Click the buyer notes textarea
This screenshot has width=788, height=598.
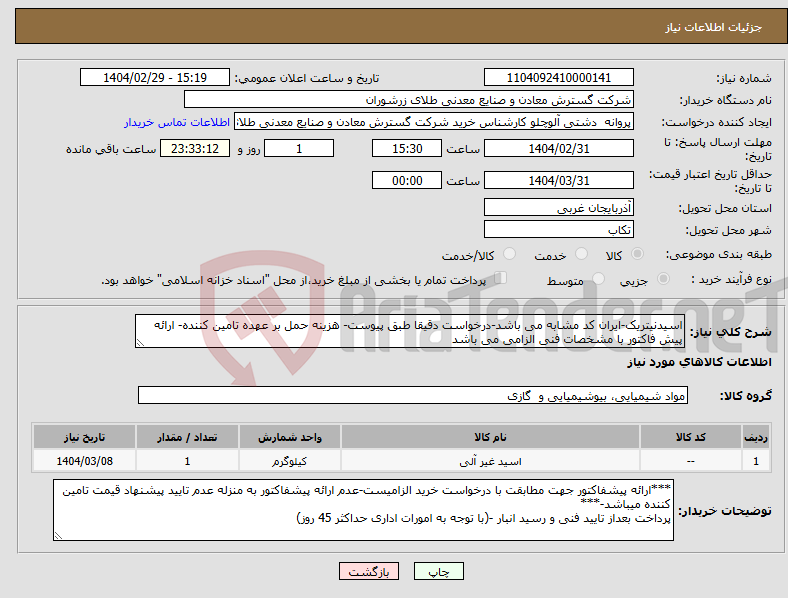tap(363, 510)
